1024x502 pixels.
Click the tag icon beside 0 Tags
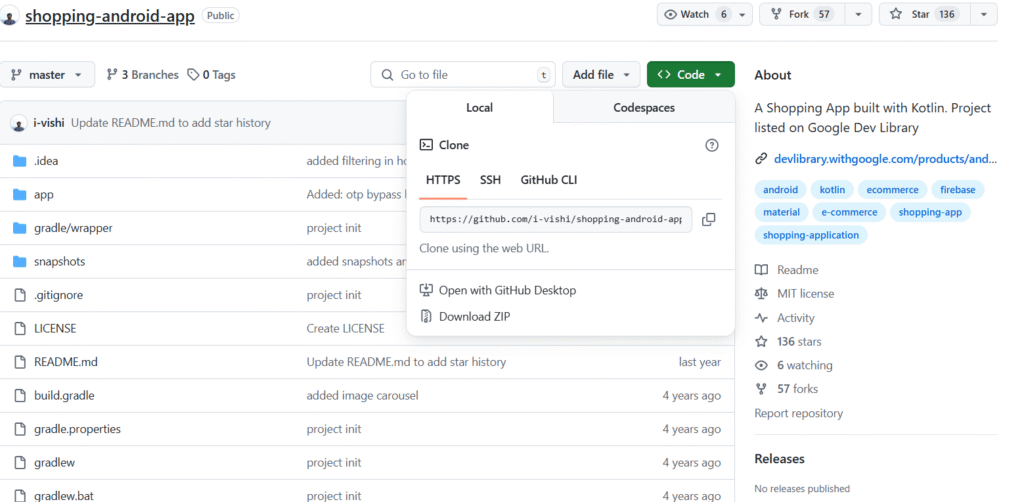[193, 75]
